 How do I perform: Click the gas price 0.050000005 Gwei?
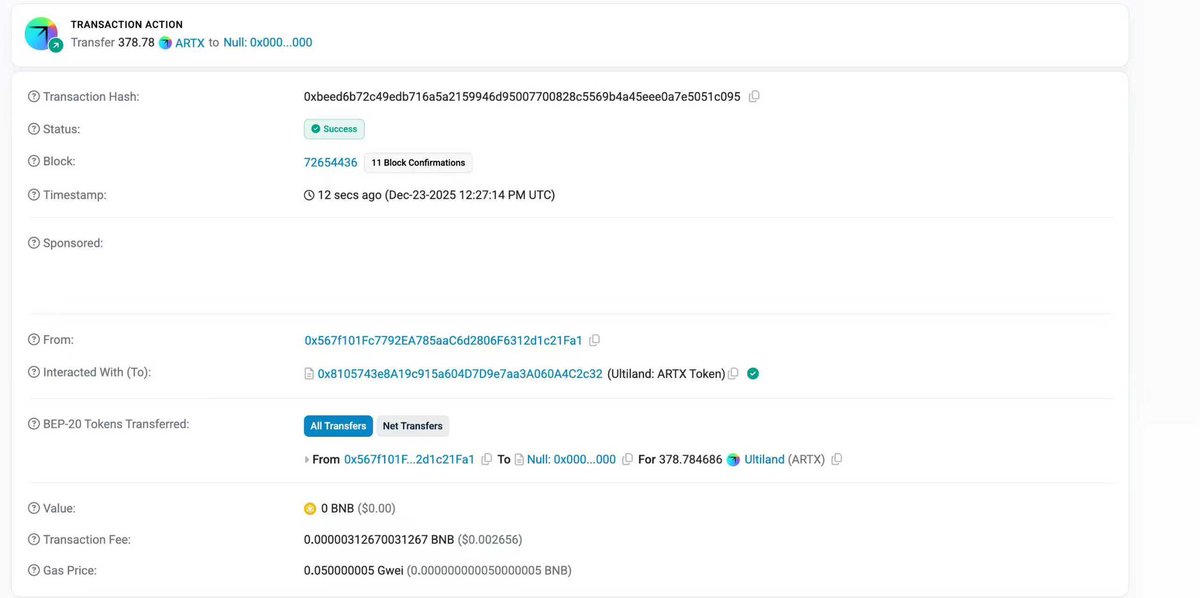[x=354, y=571]
